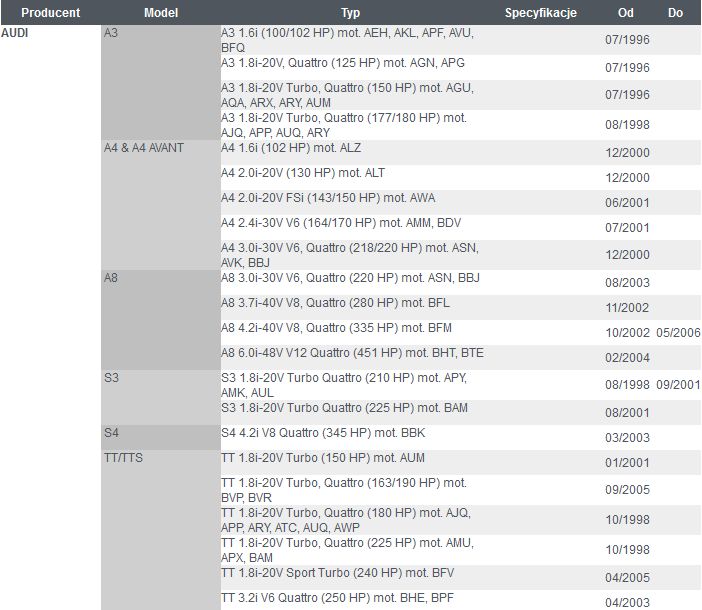The height and width of the screenshot is (610, 702).
Task: Click A8 4.2i-40V V8 mot. BFM
Action: pyautogui.click(x=336, y=328)
